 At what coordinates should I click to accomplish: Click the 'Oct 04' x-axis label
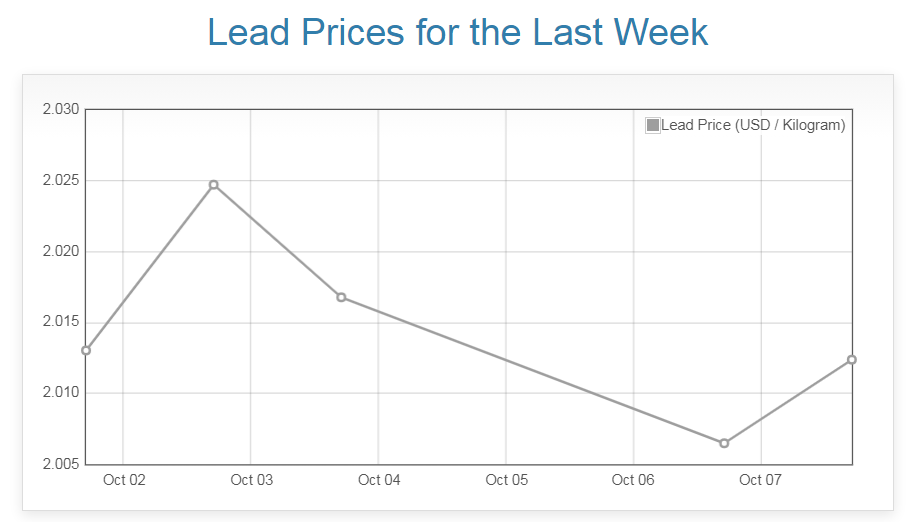coord(379,480)
